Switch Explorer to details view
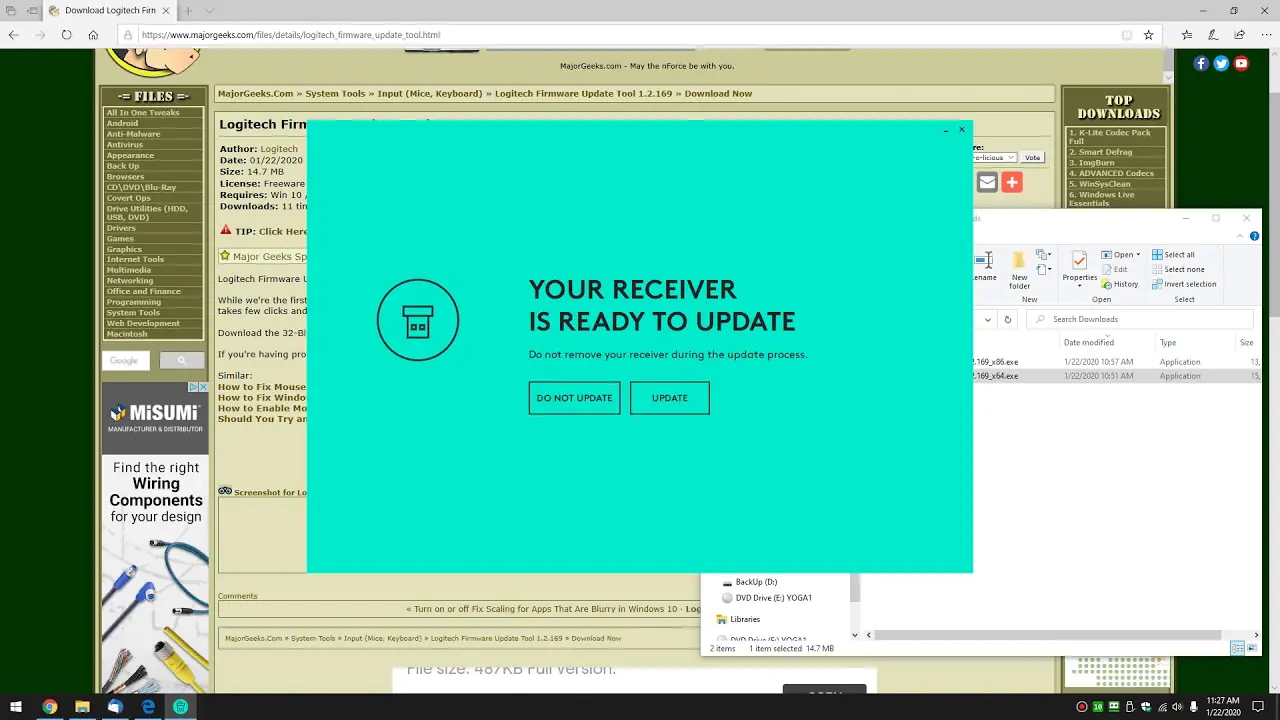1280x720 pixels. (x=1237, y=648)
